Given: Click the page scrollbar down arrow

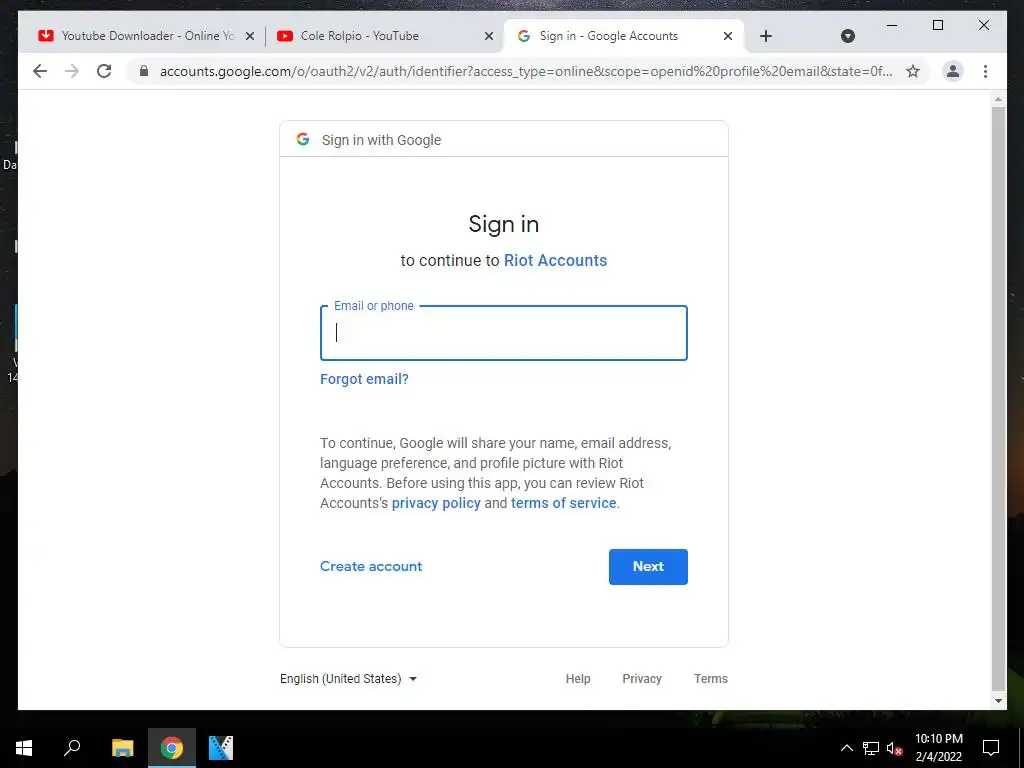Looking at the screenshot, I should 998,701.
